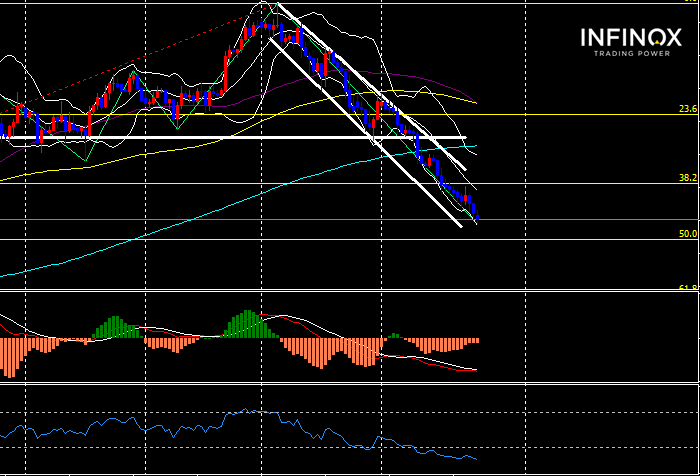Click the 38.2 Fibonacci level label
This screenshot has width=700, height=476.
[x=688, y=177]
